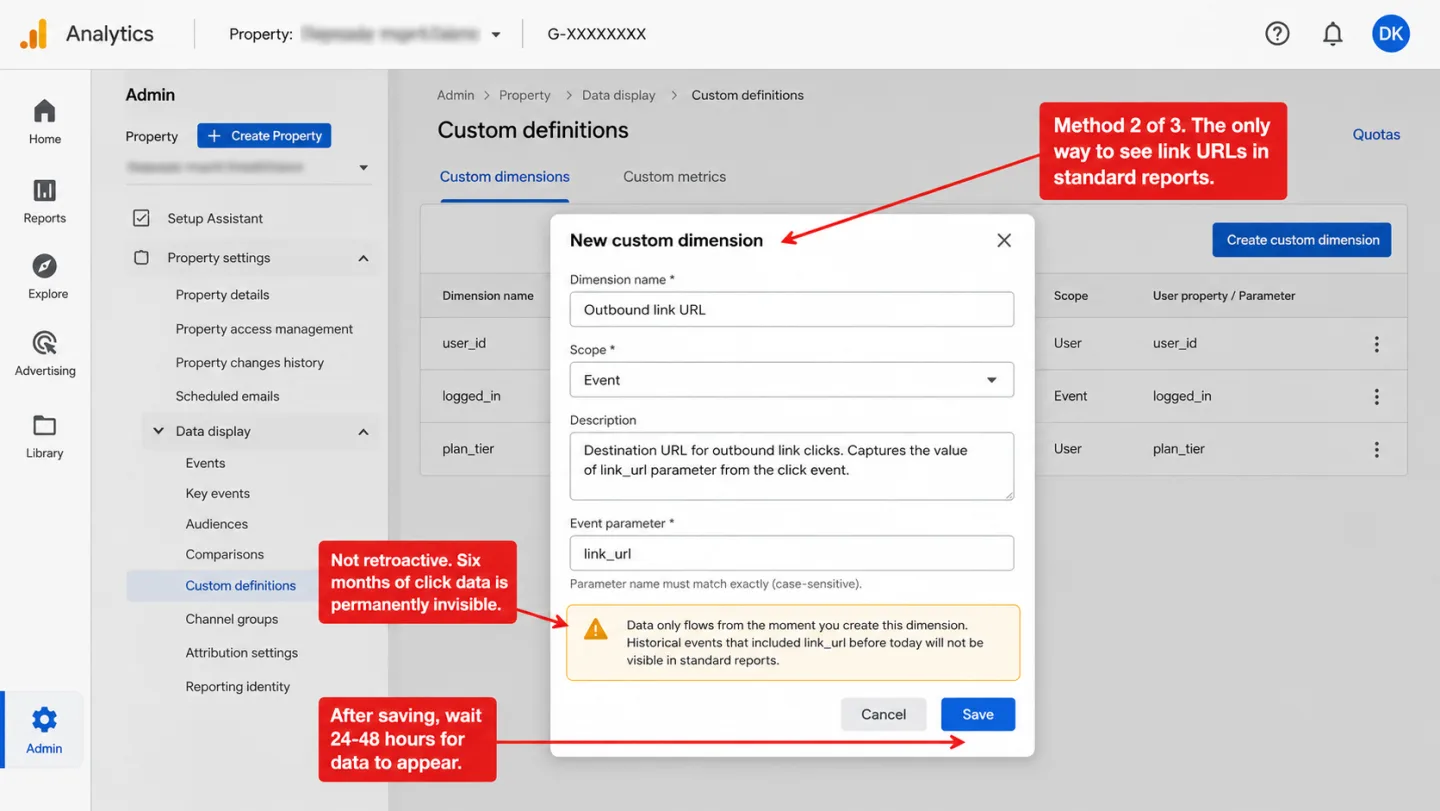Viewport: 1440px width, 811px height.
Task: Click the Event parameter input field
Action: (791, 554)
